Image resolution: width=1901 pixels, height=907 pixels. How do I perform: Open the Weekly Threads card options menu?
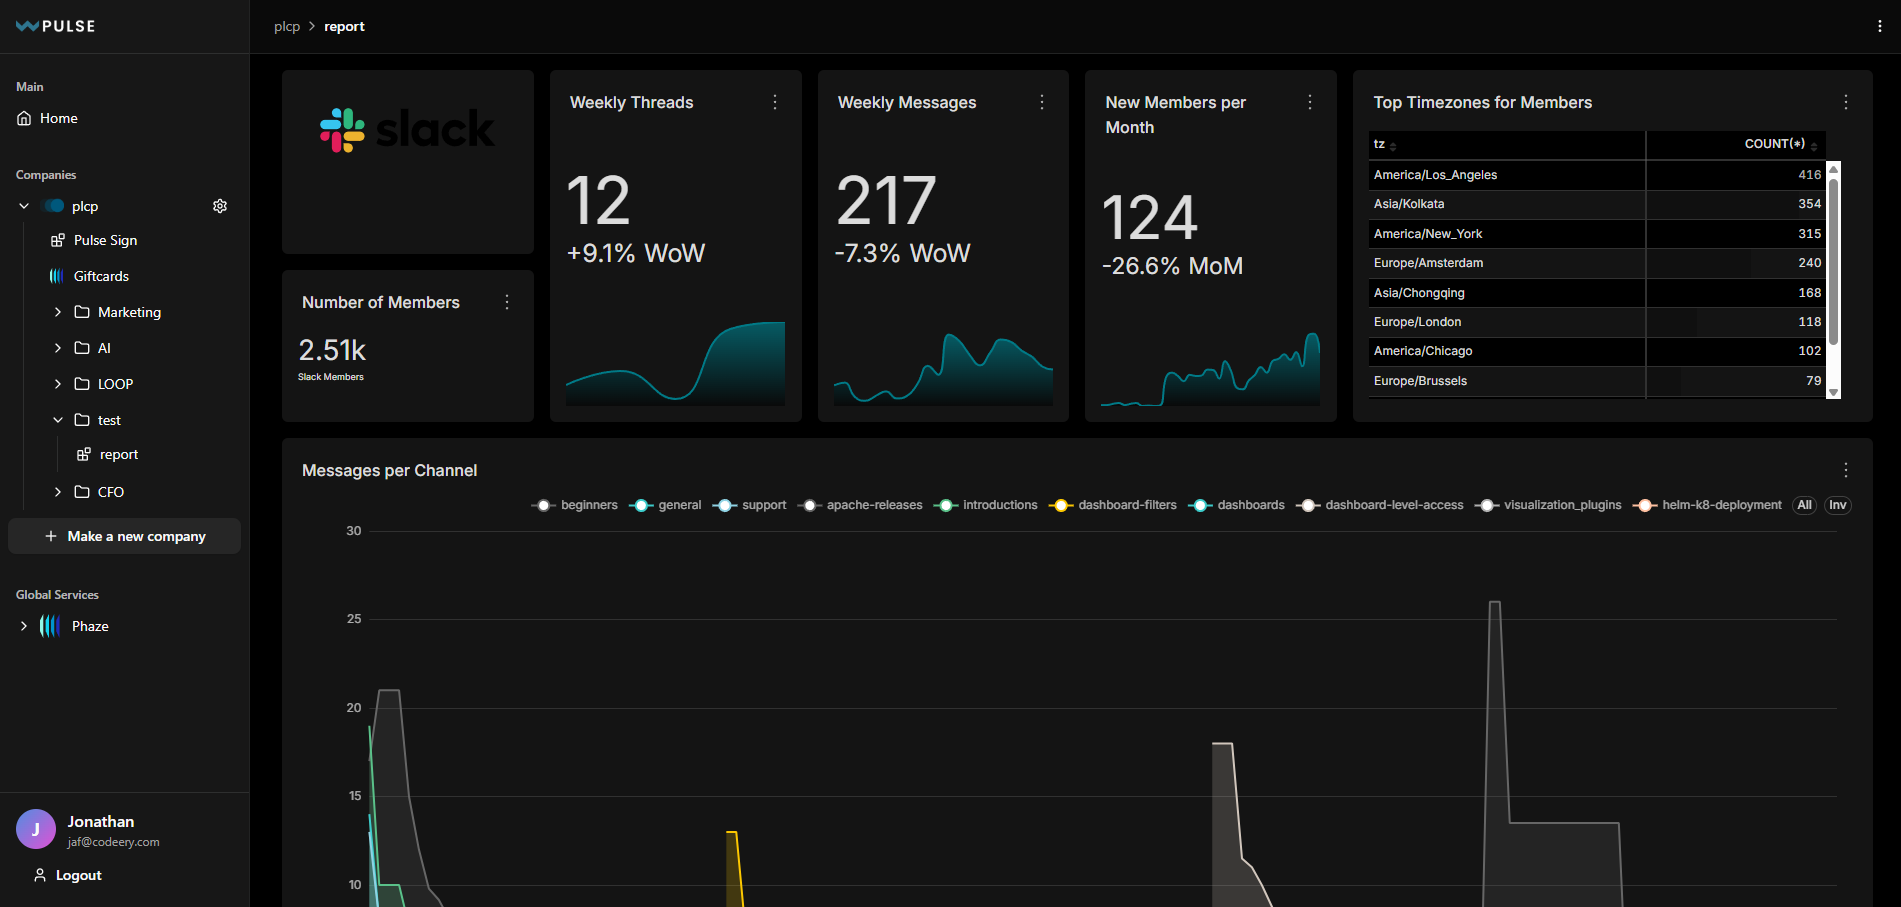pyautogui.click(x=774, y=101)
